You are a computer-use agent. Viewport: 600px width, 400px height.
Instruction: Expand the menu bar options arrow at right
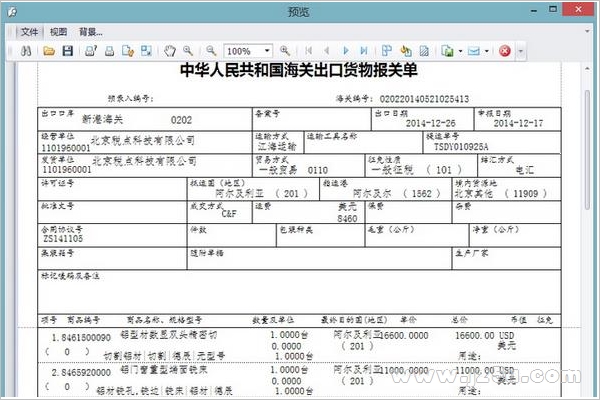pos(587,31)
